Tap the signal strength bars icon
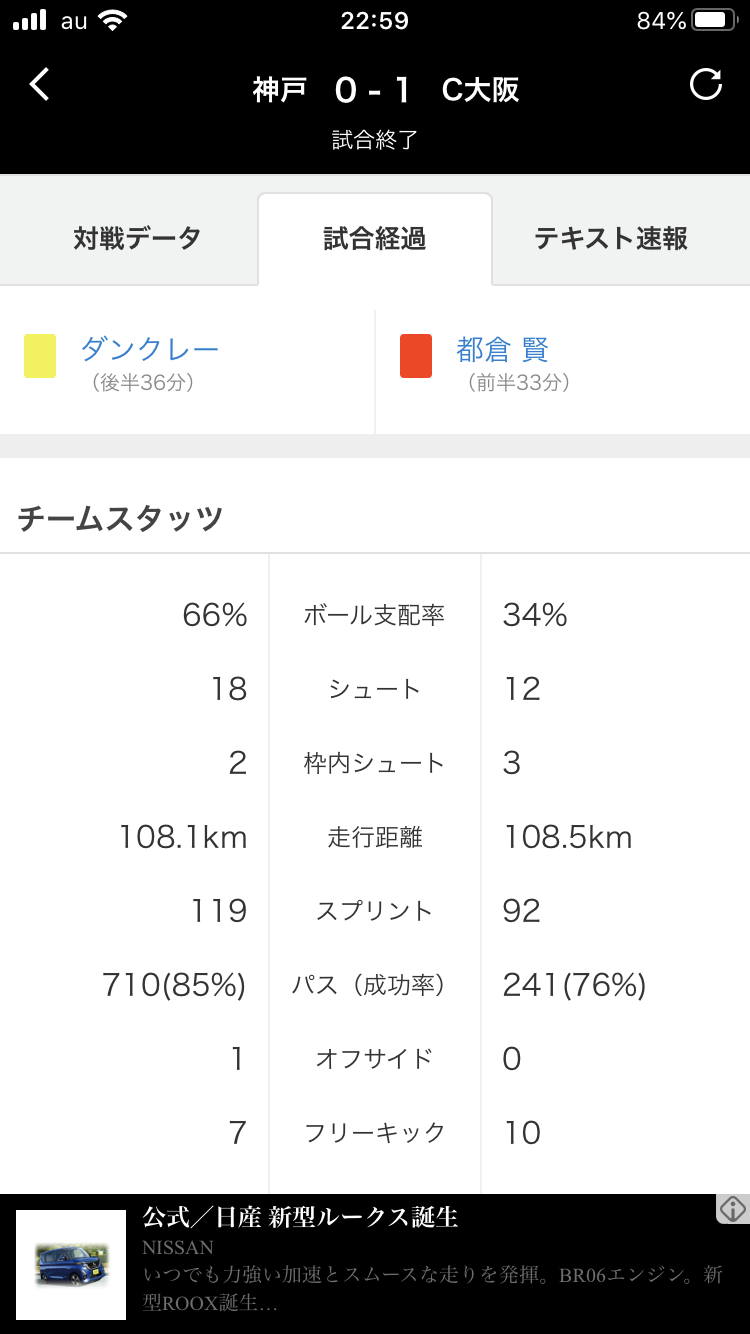This screenshot has width=750, height=1334. pyautogui.click(x=30, y=20)
